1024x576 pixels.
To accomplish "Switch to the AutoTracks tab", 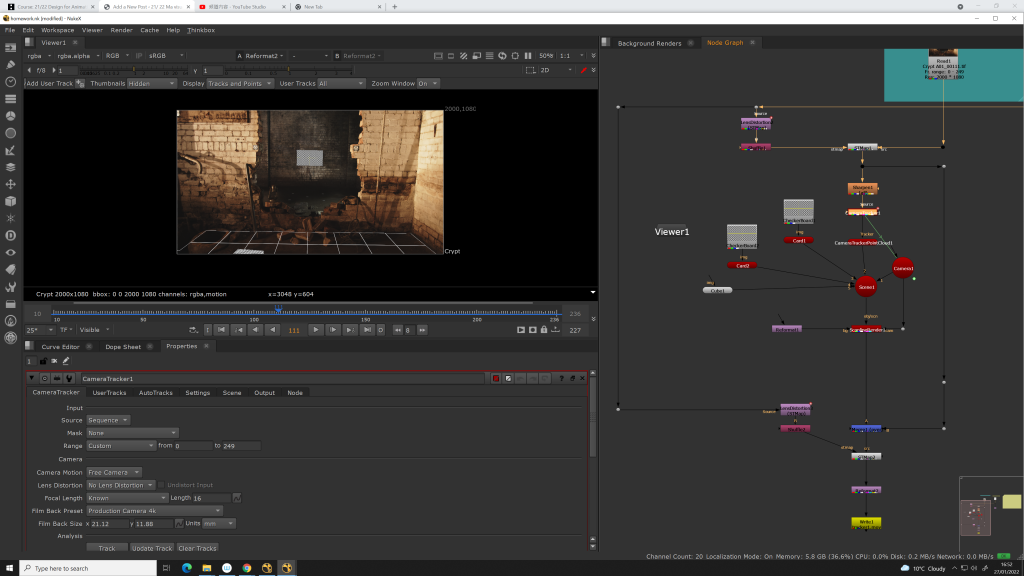I will [155, 393].
